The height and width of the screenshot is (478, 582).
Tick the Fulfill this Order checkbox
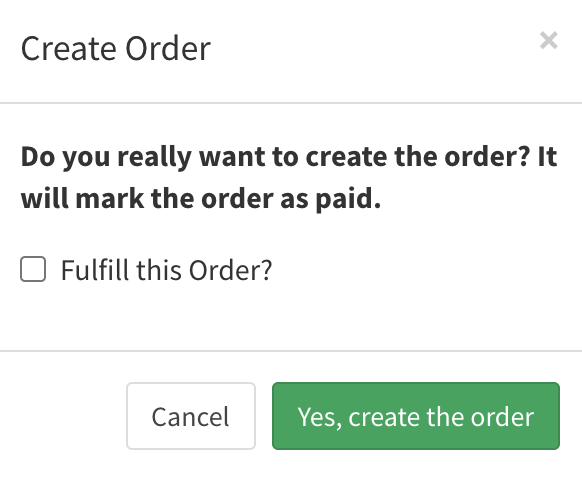click(33, 269)
